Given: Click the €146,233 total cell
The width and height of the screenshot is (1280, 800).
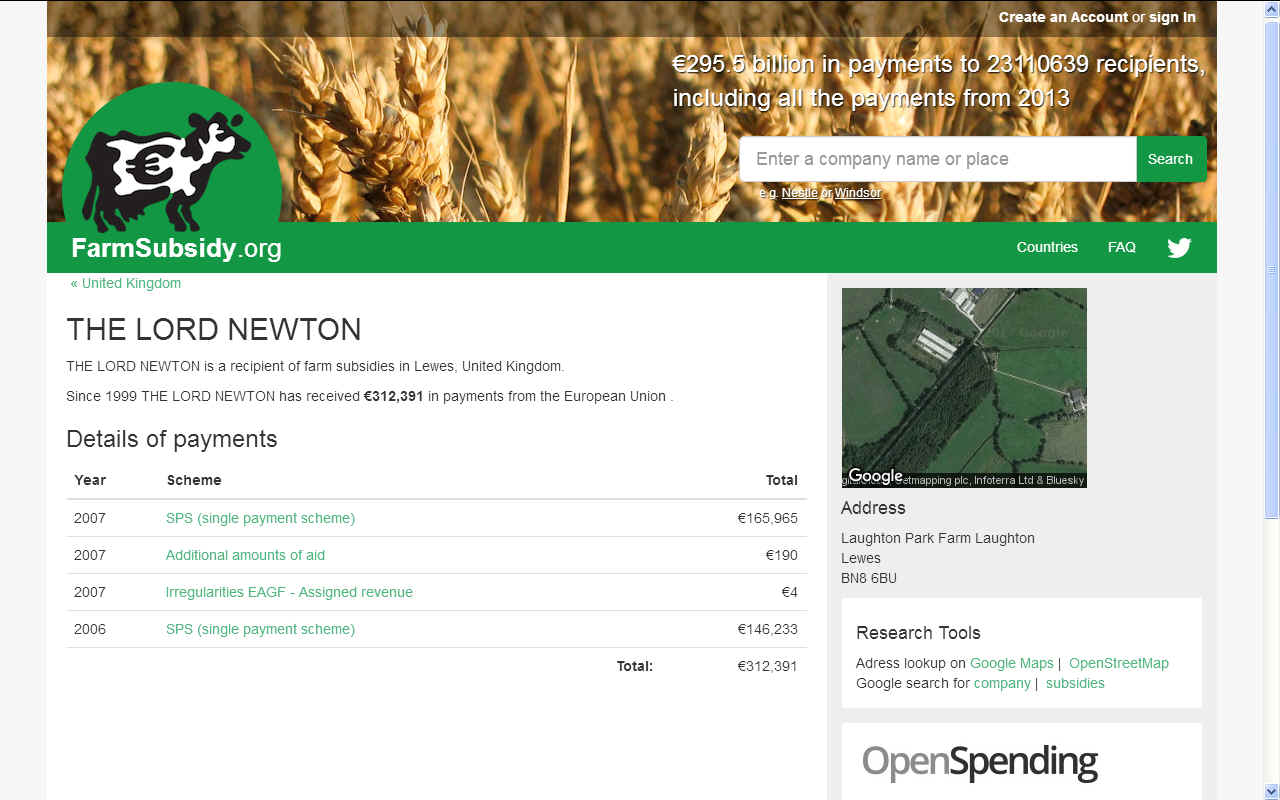Looking at the screenshot, I should pos(767,629).
